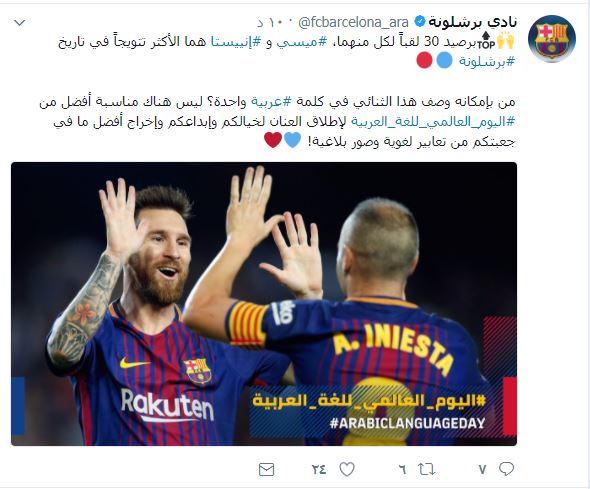Open FC Barcelona profile avatar

pos(551,39)
